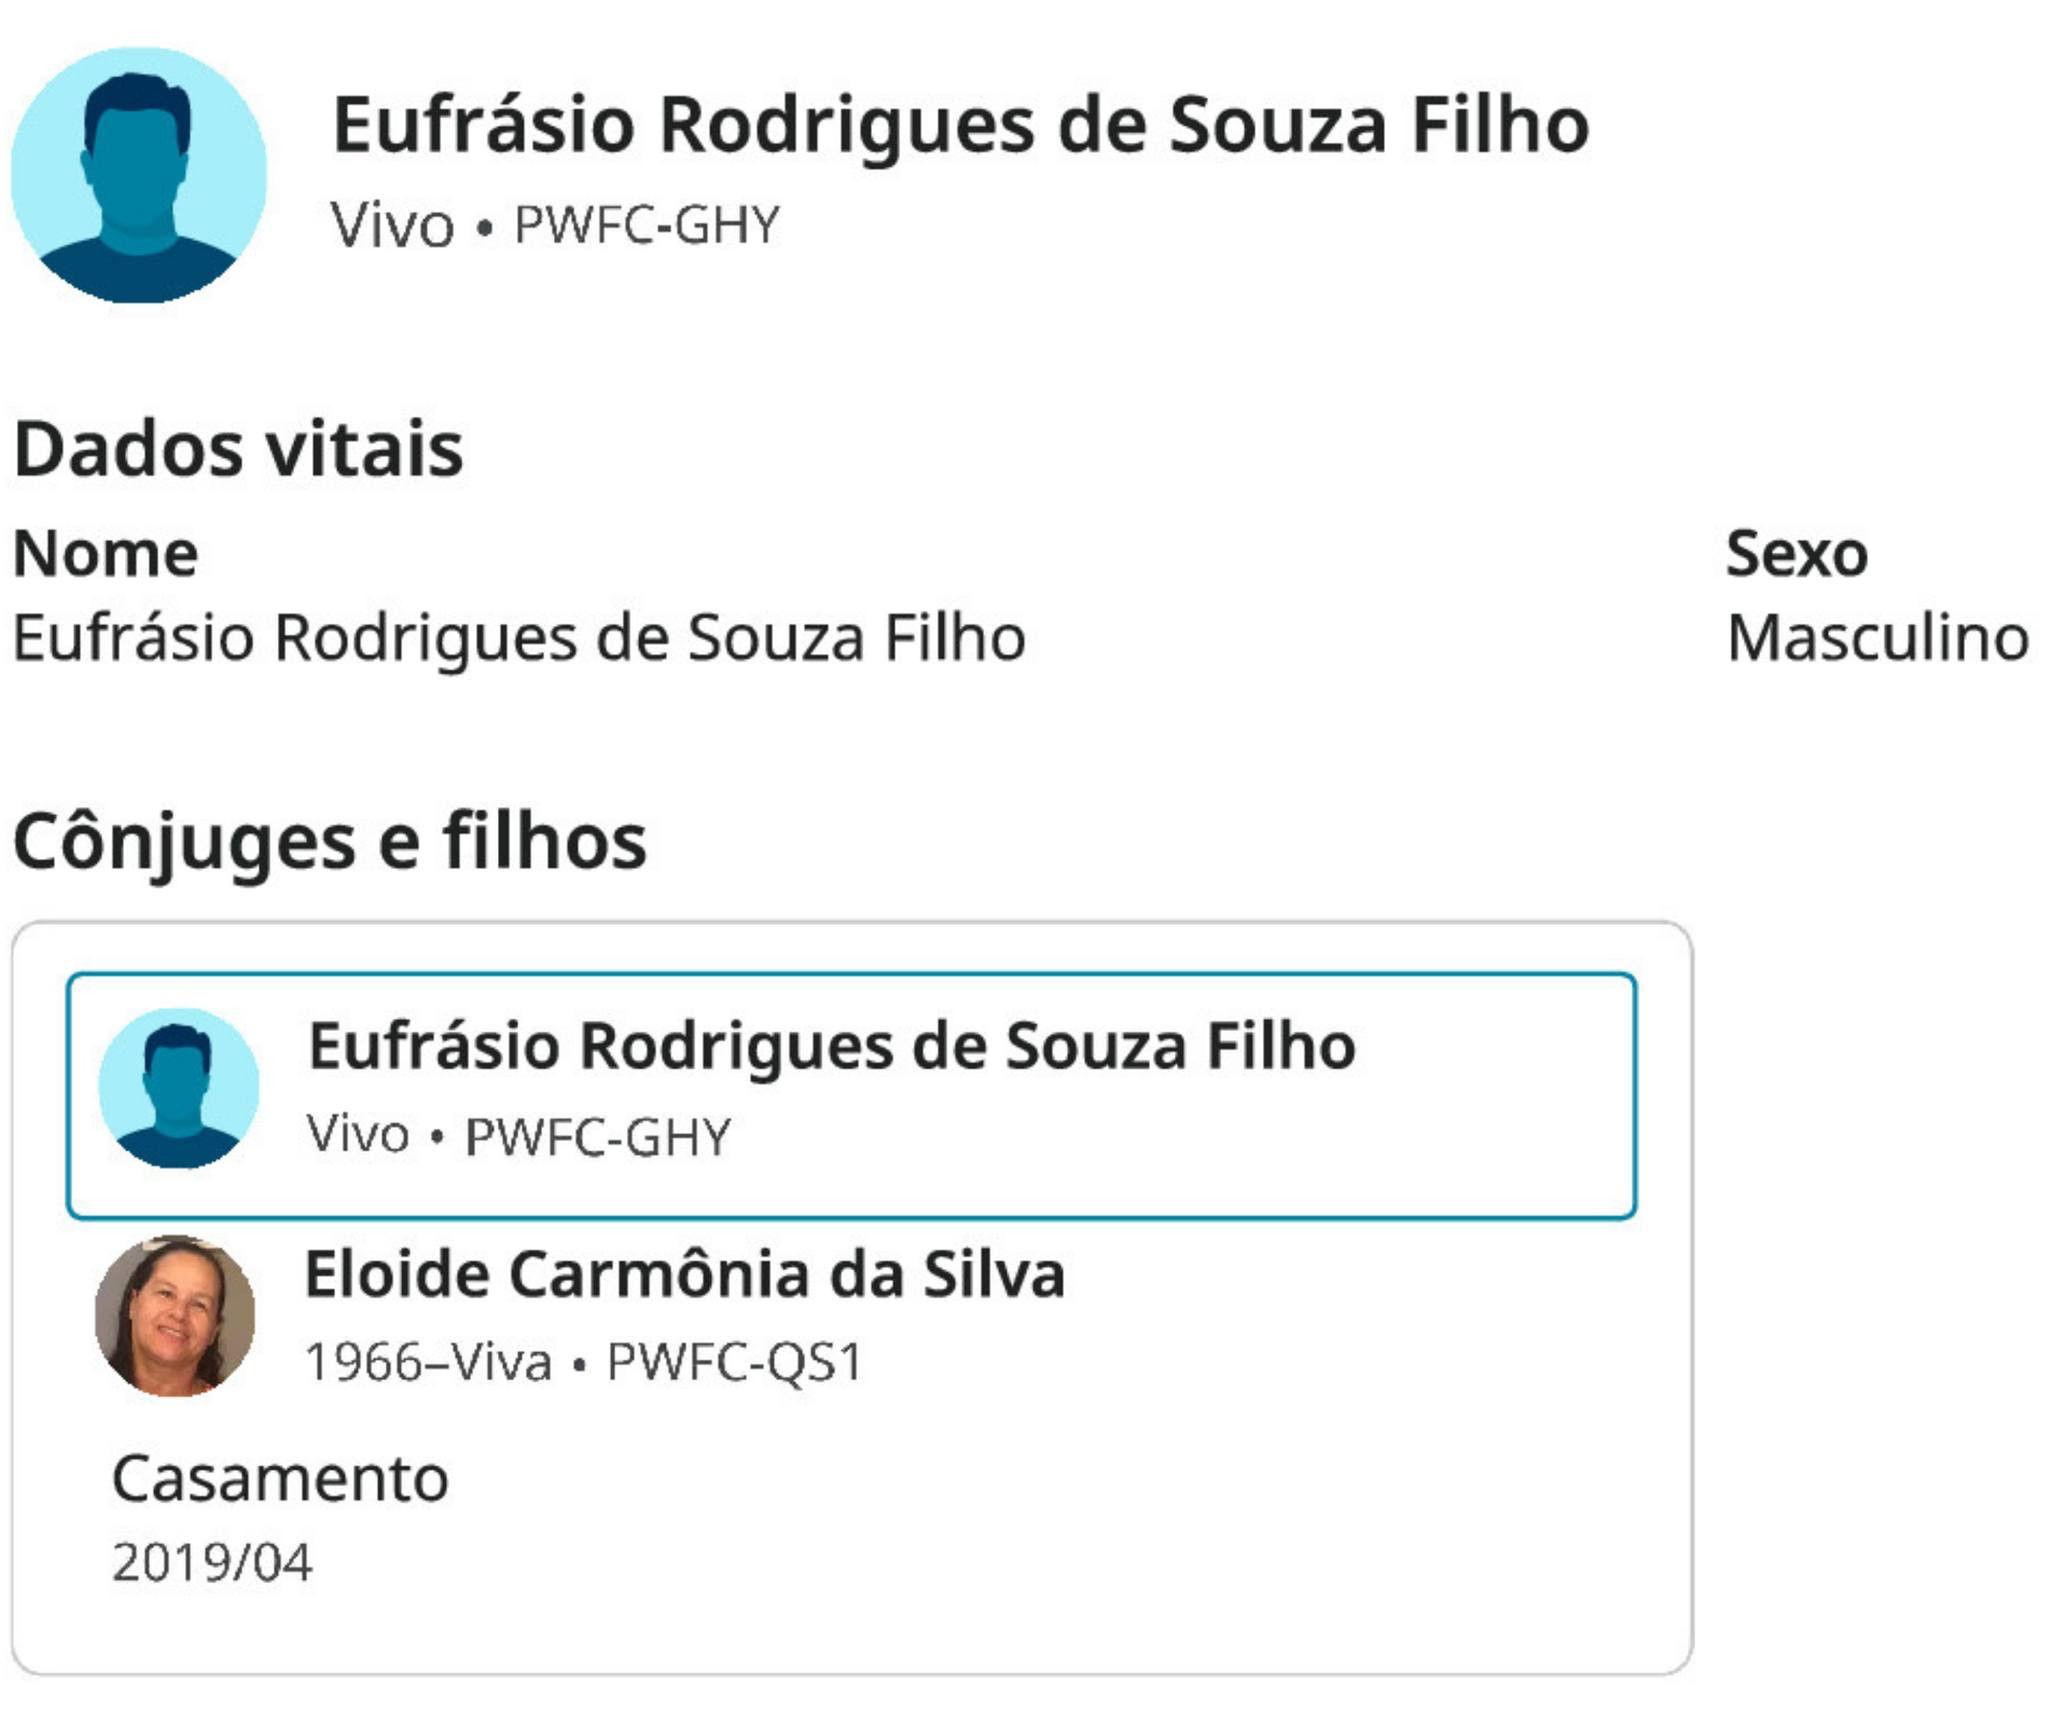Click the 'Nome' field label
Viewport: 2048px width, 1717px height.
(105, 553)
